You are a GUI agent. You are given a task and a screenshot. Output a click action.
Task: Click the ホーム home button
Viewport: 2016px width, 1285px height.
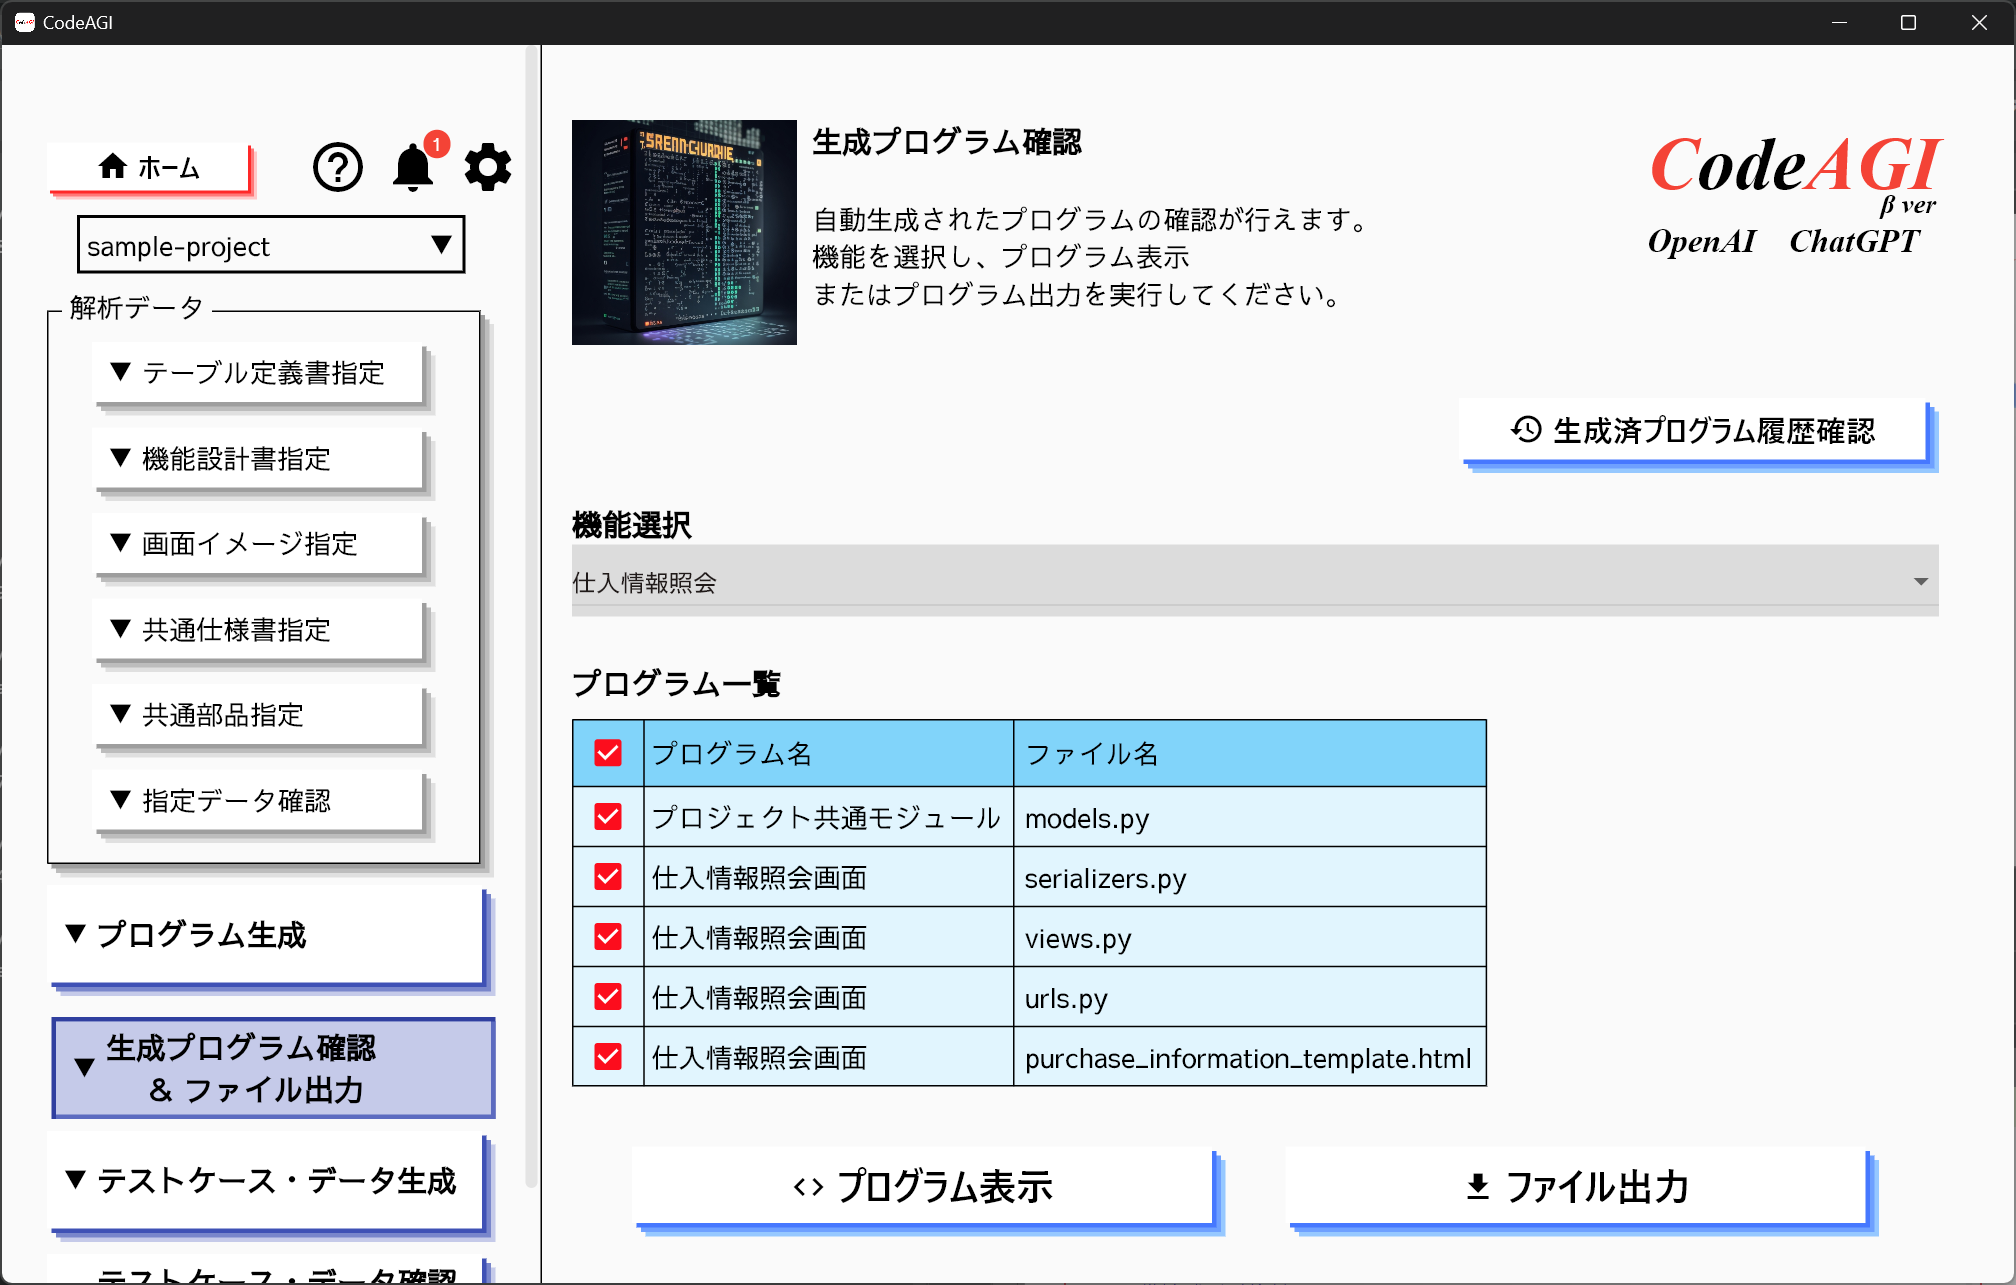[149, 168]
